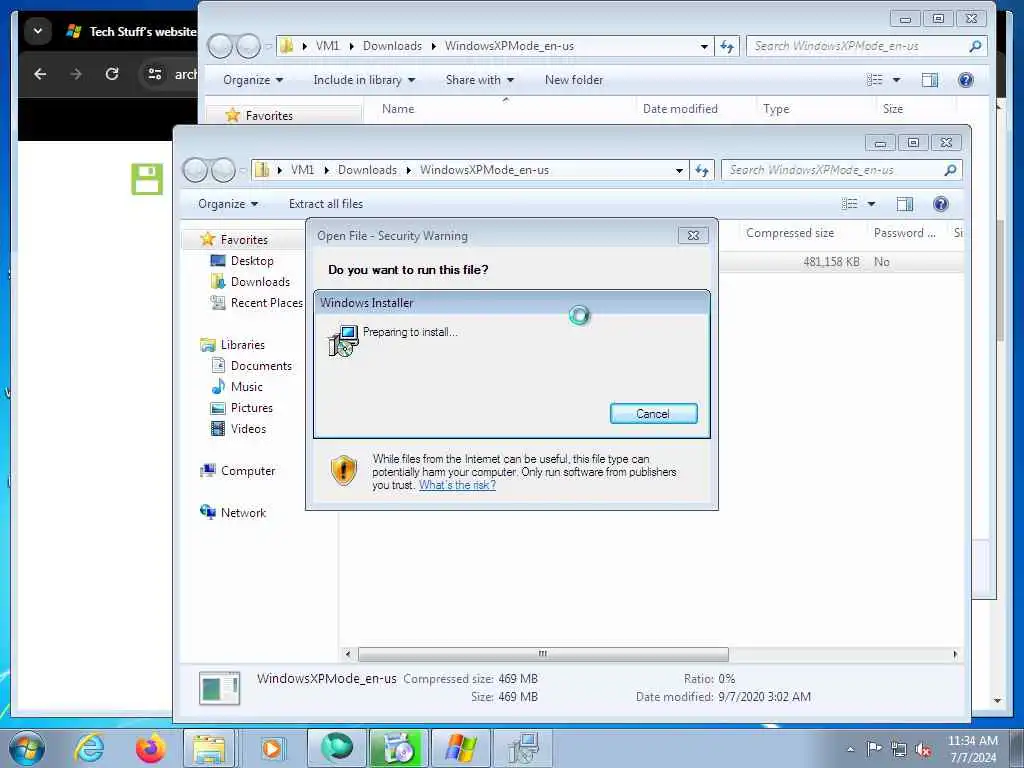Image resolution: width=1024 pixels, height=768 pixels.
Task: Sort by Type column in back window
Action: pyautogui.click(x=776, y=109)
